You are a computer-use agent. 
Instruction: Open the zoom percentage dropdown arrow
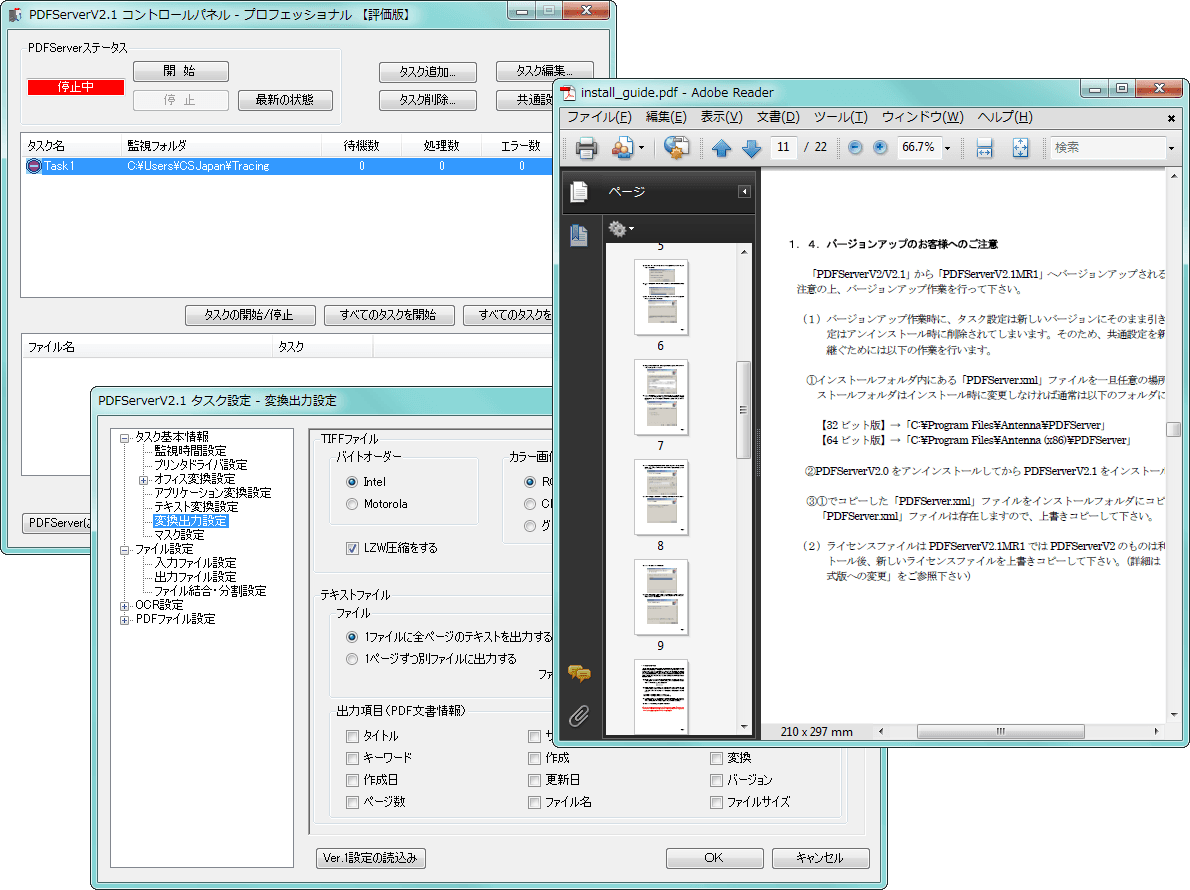947,148
